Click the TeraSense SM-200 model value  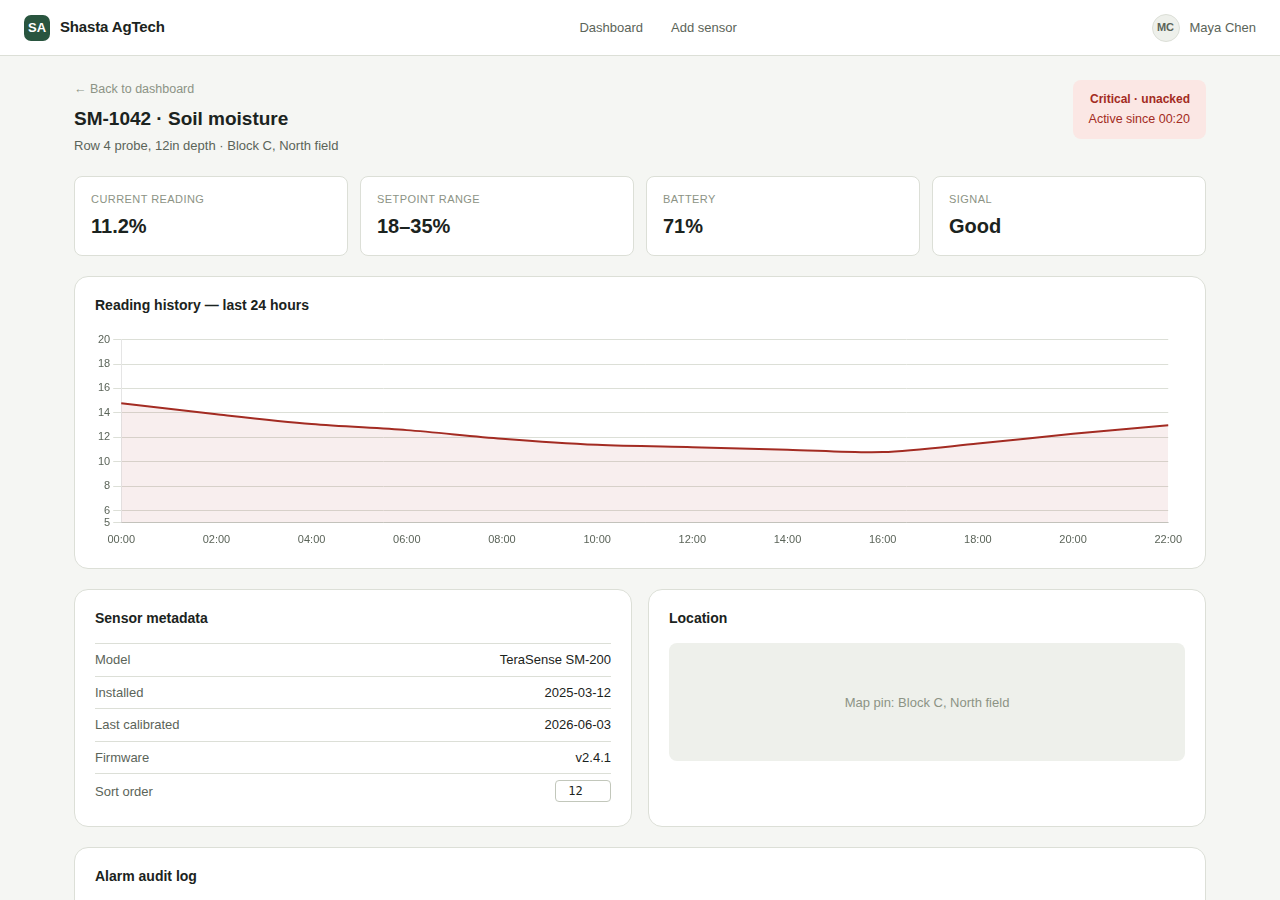pos(555,660)
